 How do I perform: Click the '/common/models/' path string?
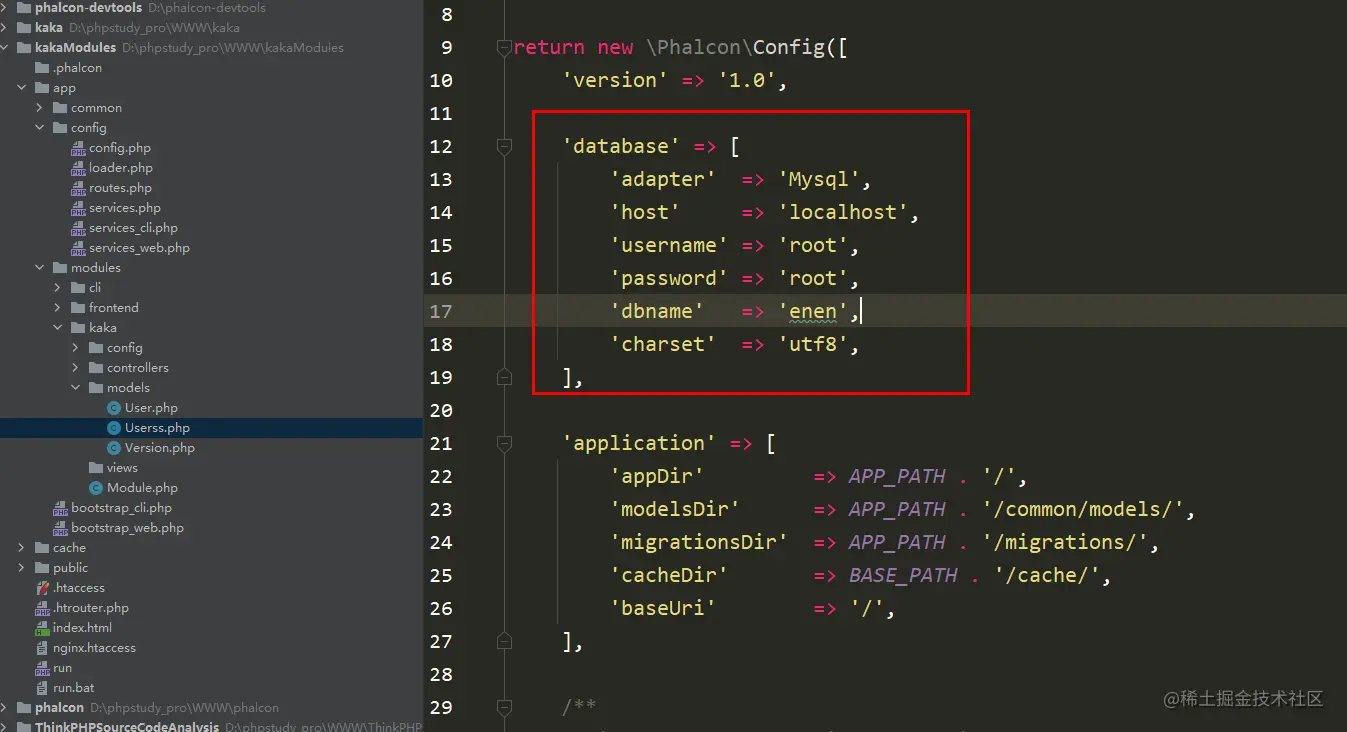point(1084,509)
